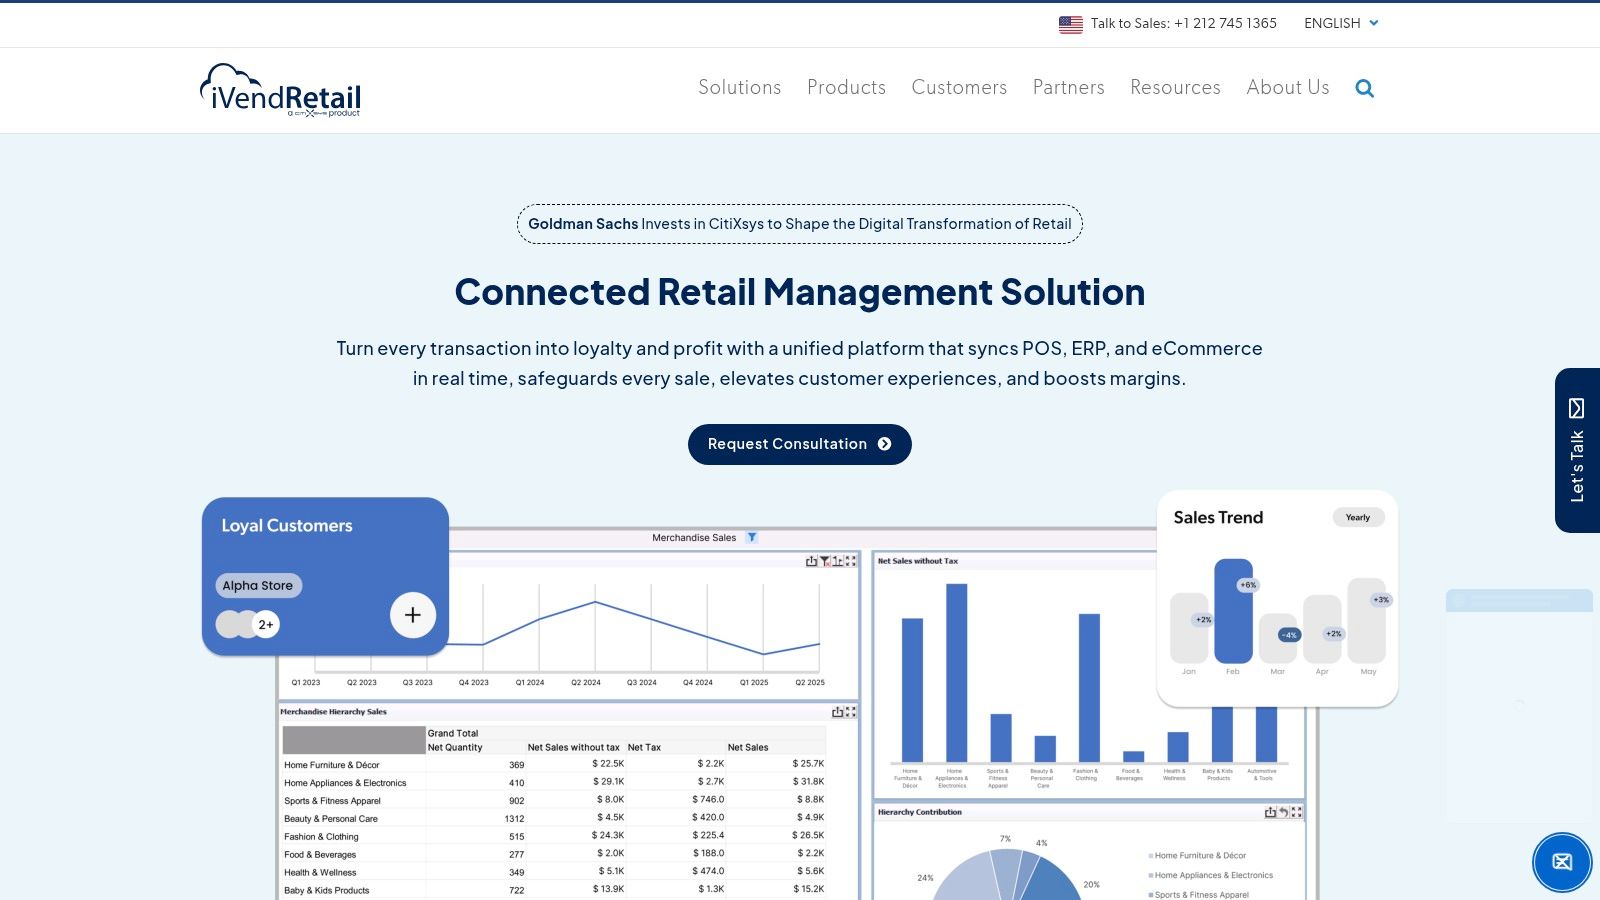Click the Sports & Fitness Apparel table row
The width and height of the screenshot is (1600, 900).
[554, 800]
